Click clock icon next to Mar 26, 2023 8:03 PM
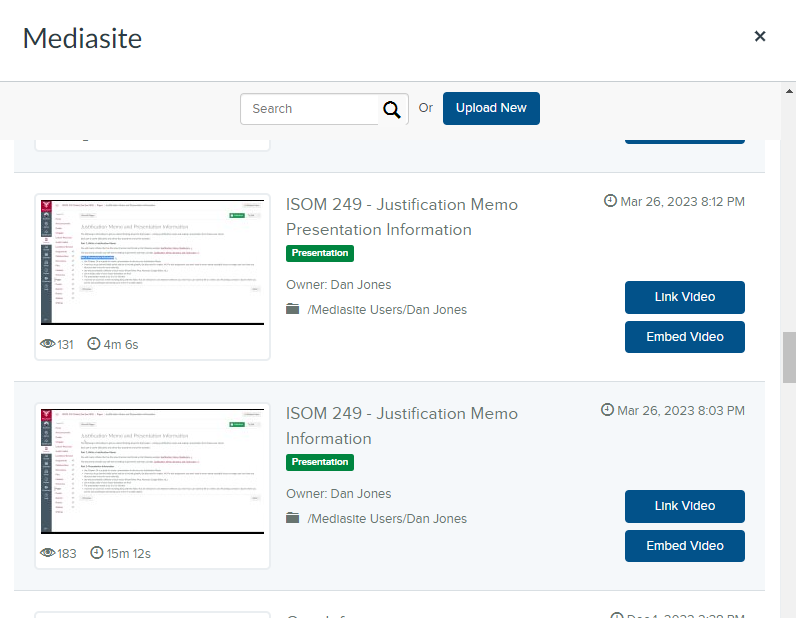Viewport: 796px width, 618px height. 607,409
